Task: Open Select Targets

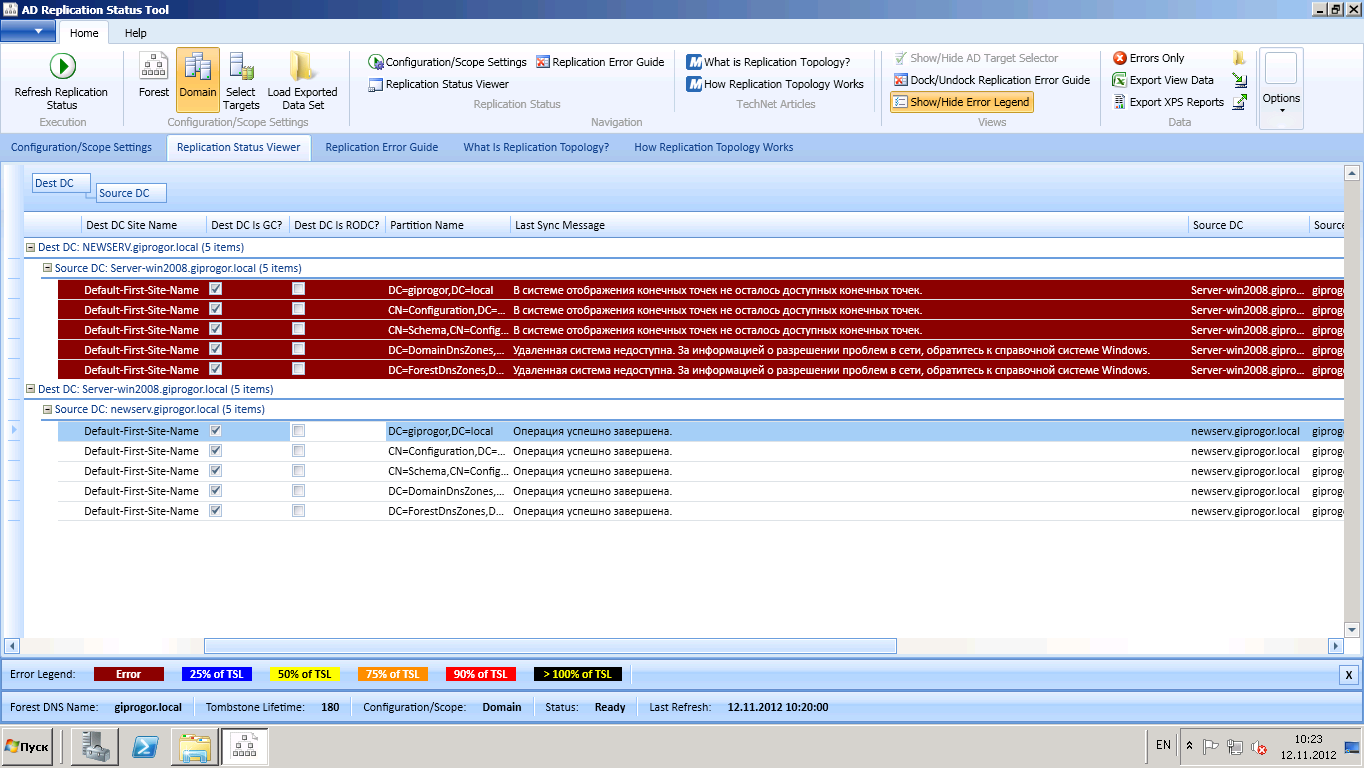Action: pyautogui.click(x=241, y=81)
